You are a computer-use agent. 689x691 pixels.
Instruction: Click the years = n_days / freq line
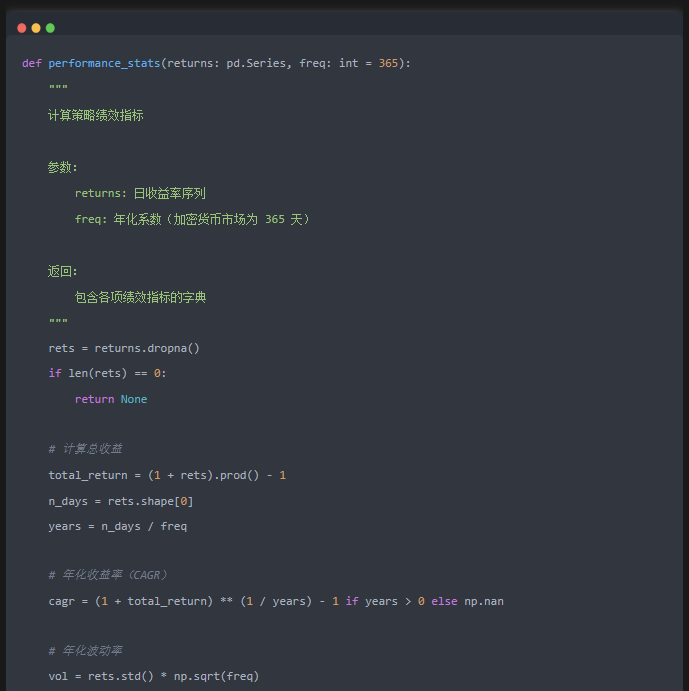click(x=118, y=527)
